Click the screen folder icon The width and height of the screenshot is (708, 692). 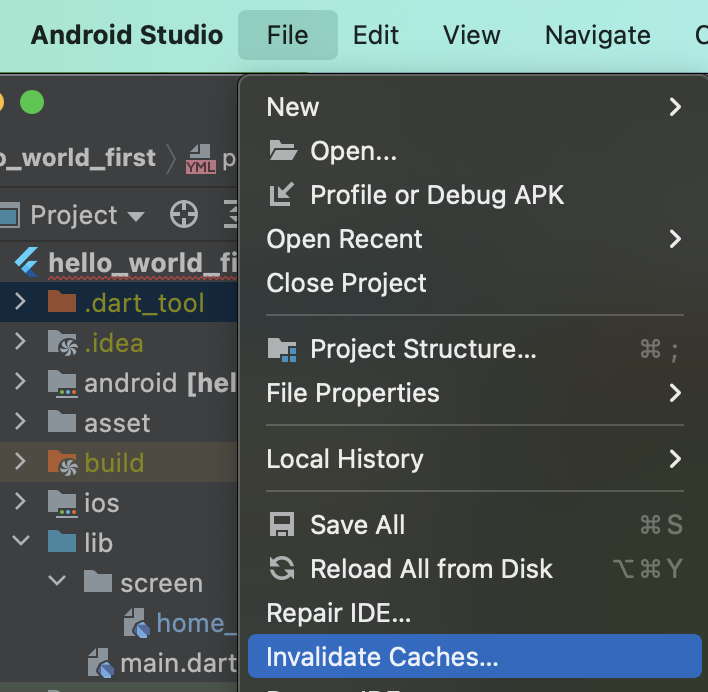pos(98,581)
